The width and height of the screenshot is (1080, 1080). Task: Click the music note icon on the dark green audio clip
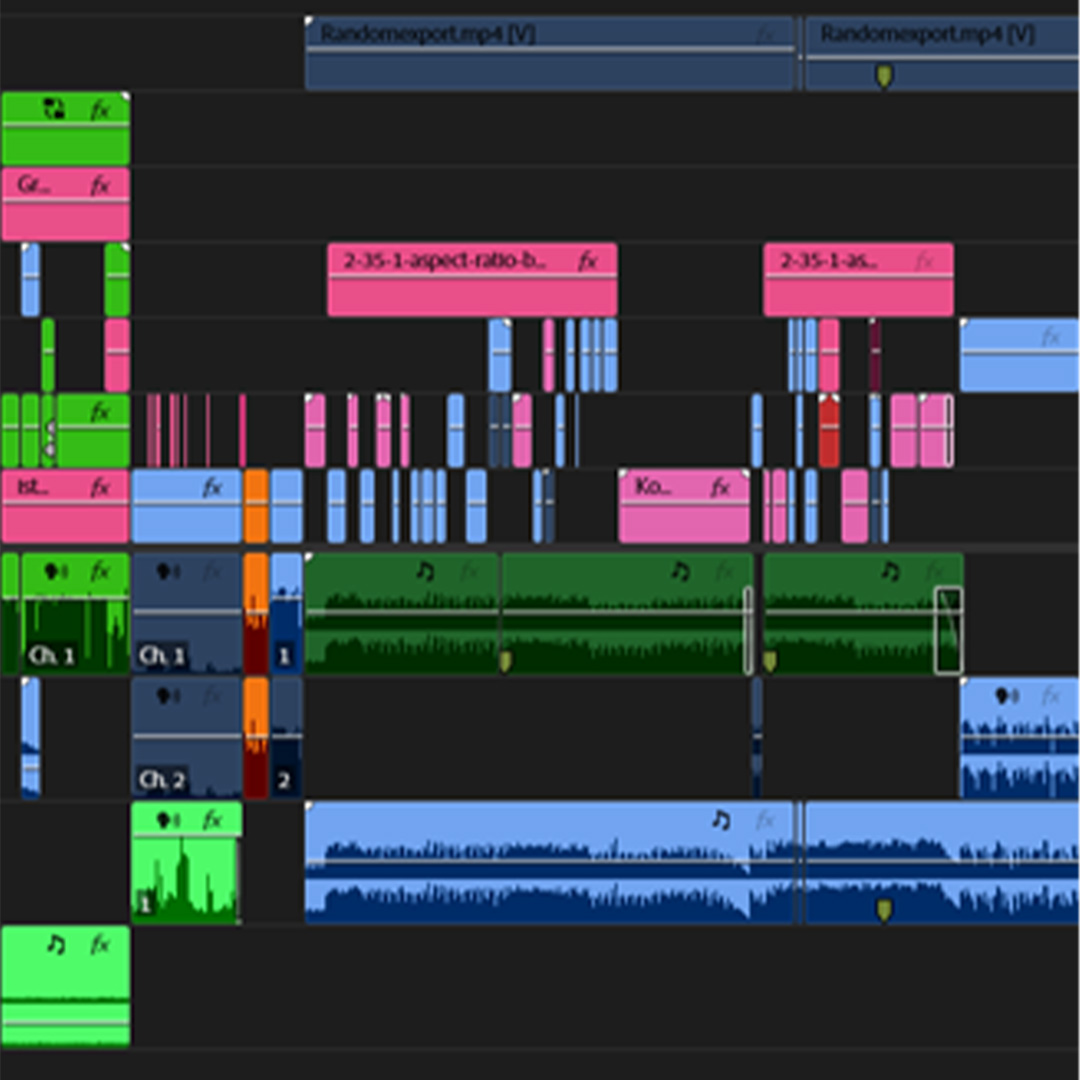point(427,570)
